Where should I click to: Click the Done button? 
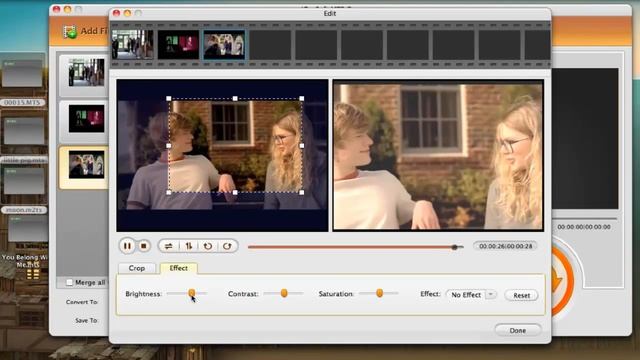(518, 330)
